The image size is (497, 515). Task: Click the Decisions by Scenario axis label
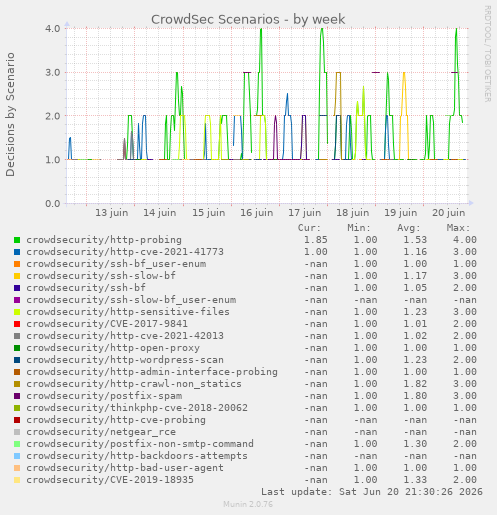pyautogui.click(x=10, y=114)
